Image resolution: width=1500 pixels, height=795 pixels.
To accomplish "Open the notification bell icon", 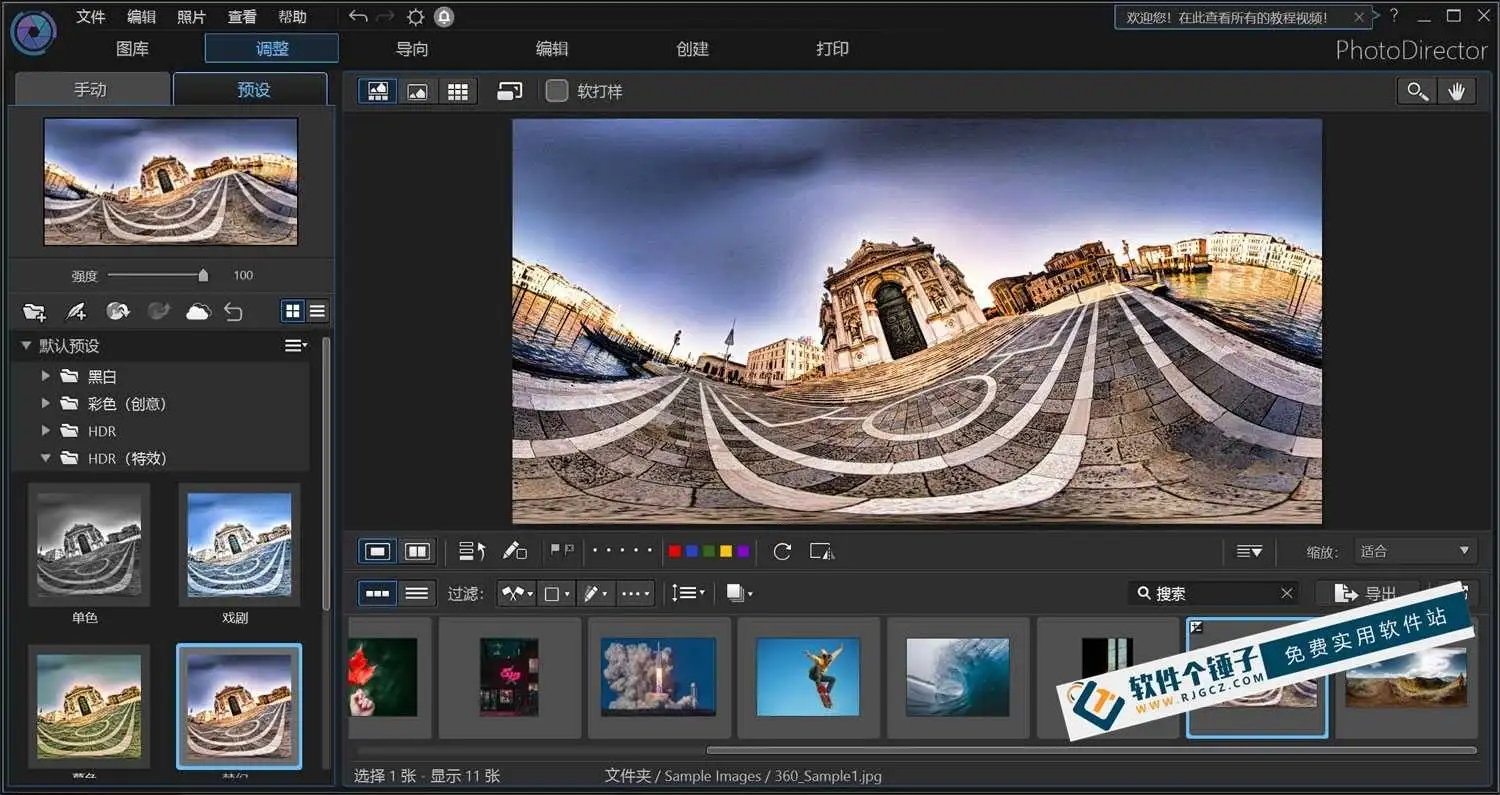I will pos(444,17).
